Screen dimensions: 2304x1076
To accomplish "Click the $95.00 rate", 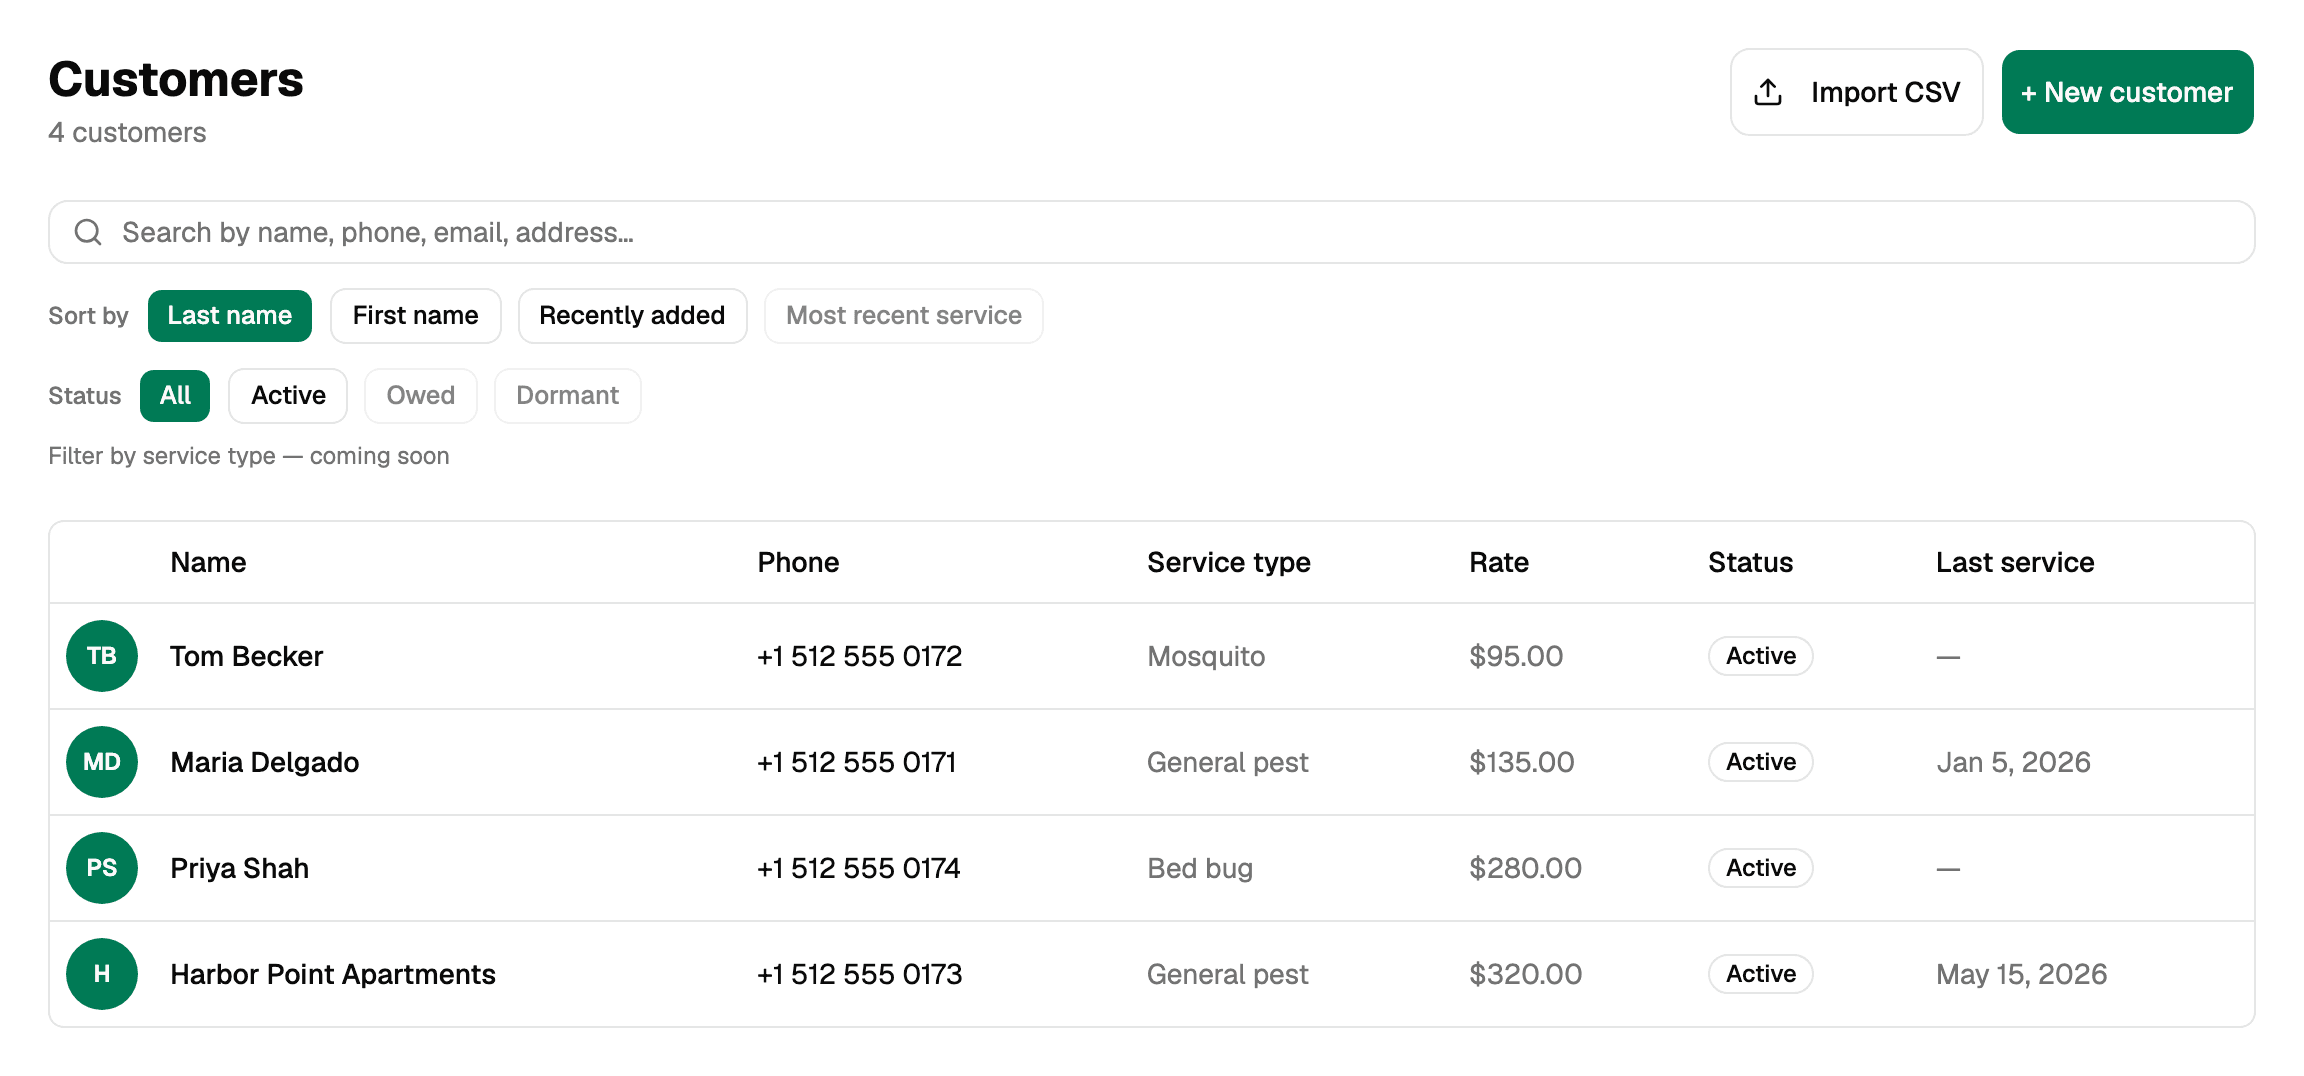I will click(x=1516, y=656).
